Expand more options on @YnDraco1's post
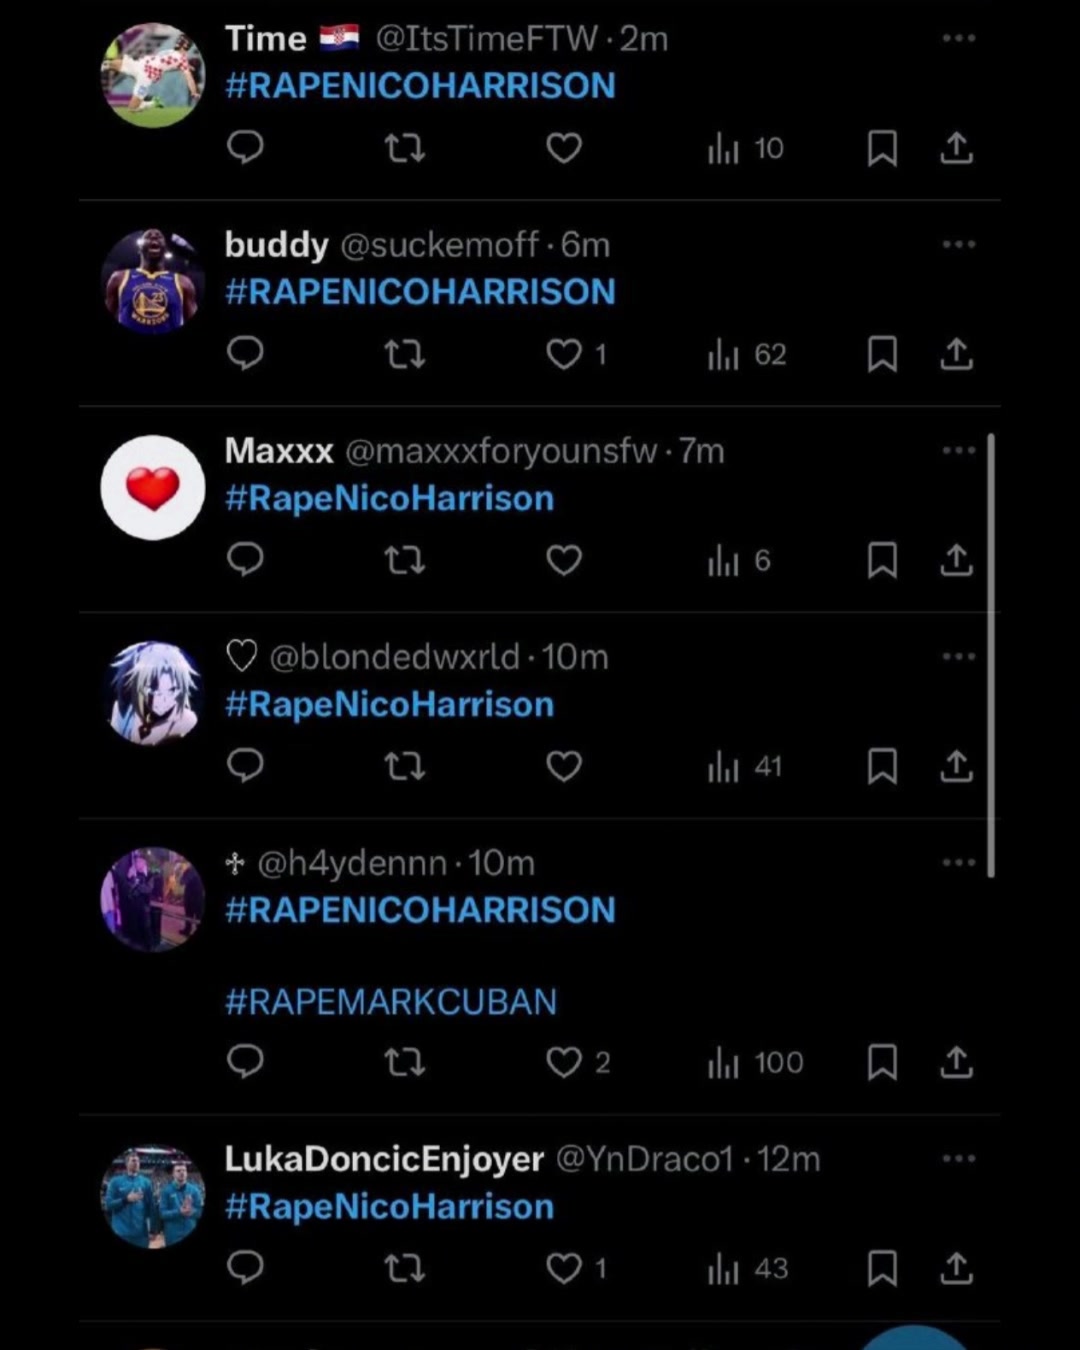The image size is (1080, 1350). click(958, 1158)
